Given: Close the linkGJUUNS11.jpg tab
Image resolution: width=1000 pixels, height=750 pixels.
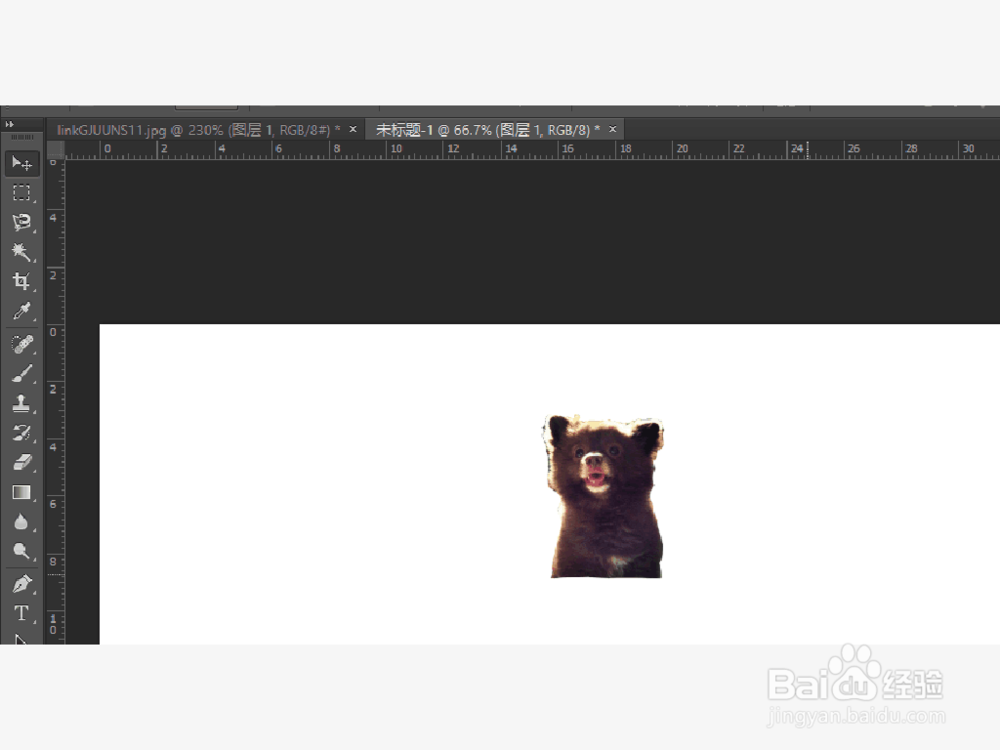Looking at the screenshot, I should pyautogui.click(x=353, y=129).
